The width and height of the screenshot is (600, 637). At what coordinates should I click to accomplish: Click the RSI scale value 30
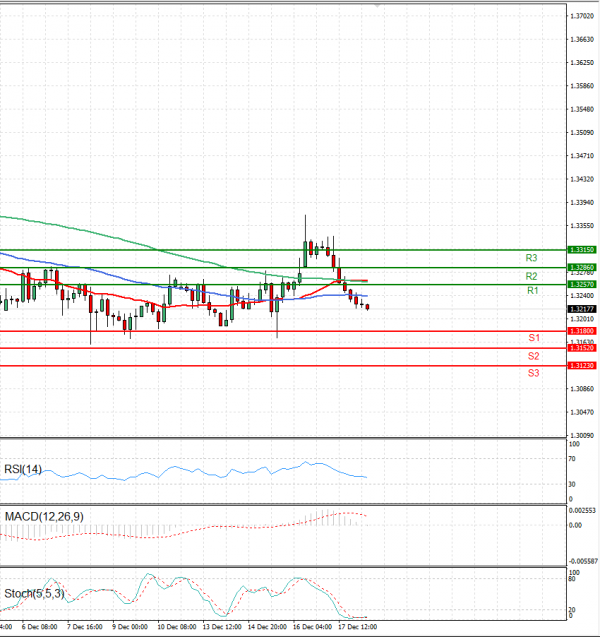click(x=572, y=484)
